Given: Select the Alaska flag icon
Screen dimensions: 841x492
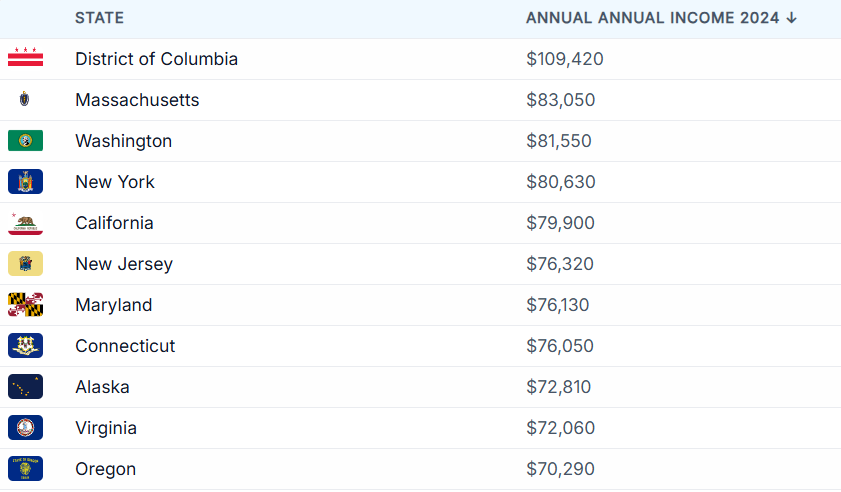Looking at the screenshot, I should (x=25, y=387).
